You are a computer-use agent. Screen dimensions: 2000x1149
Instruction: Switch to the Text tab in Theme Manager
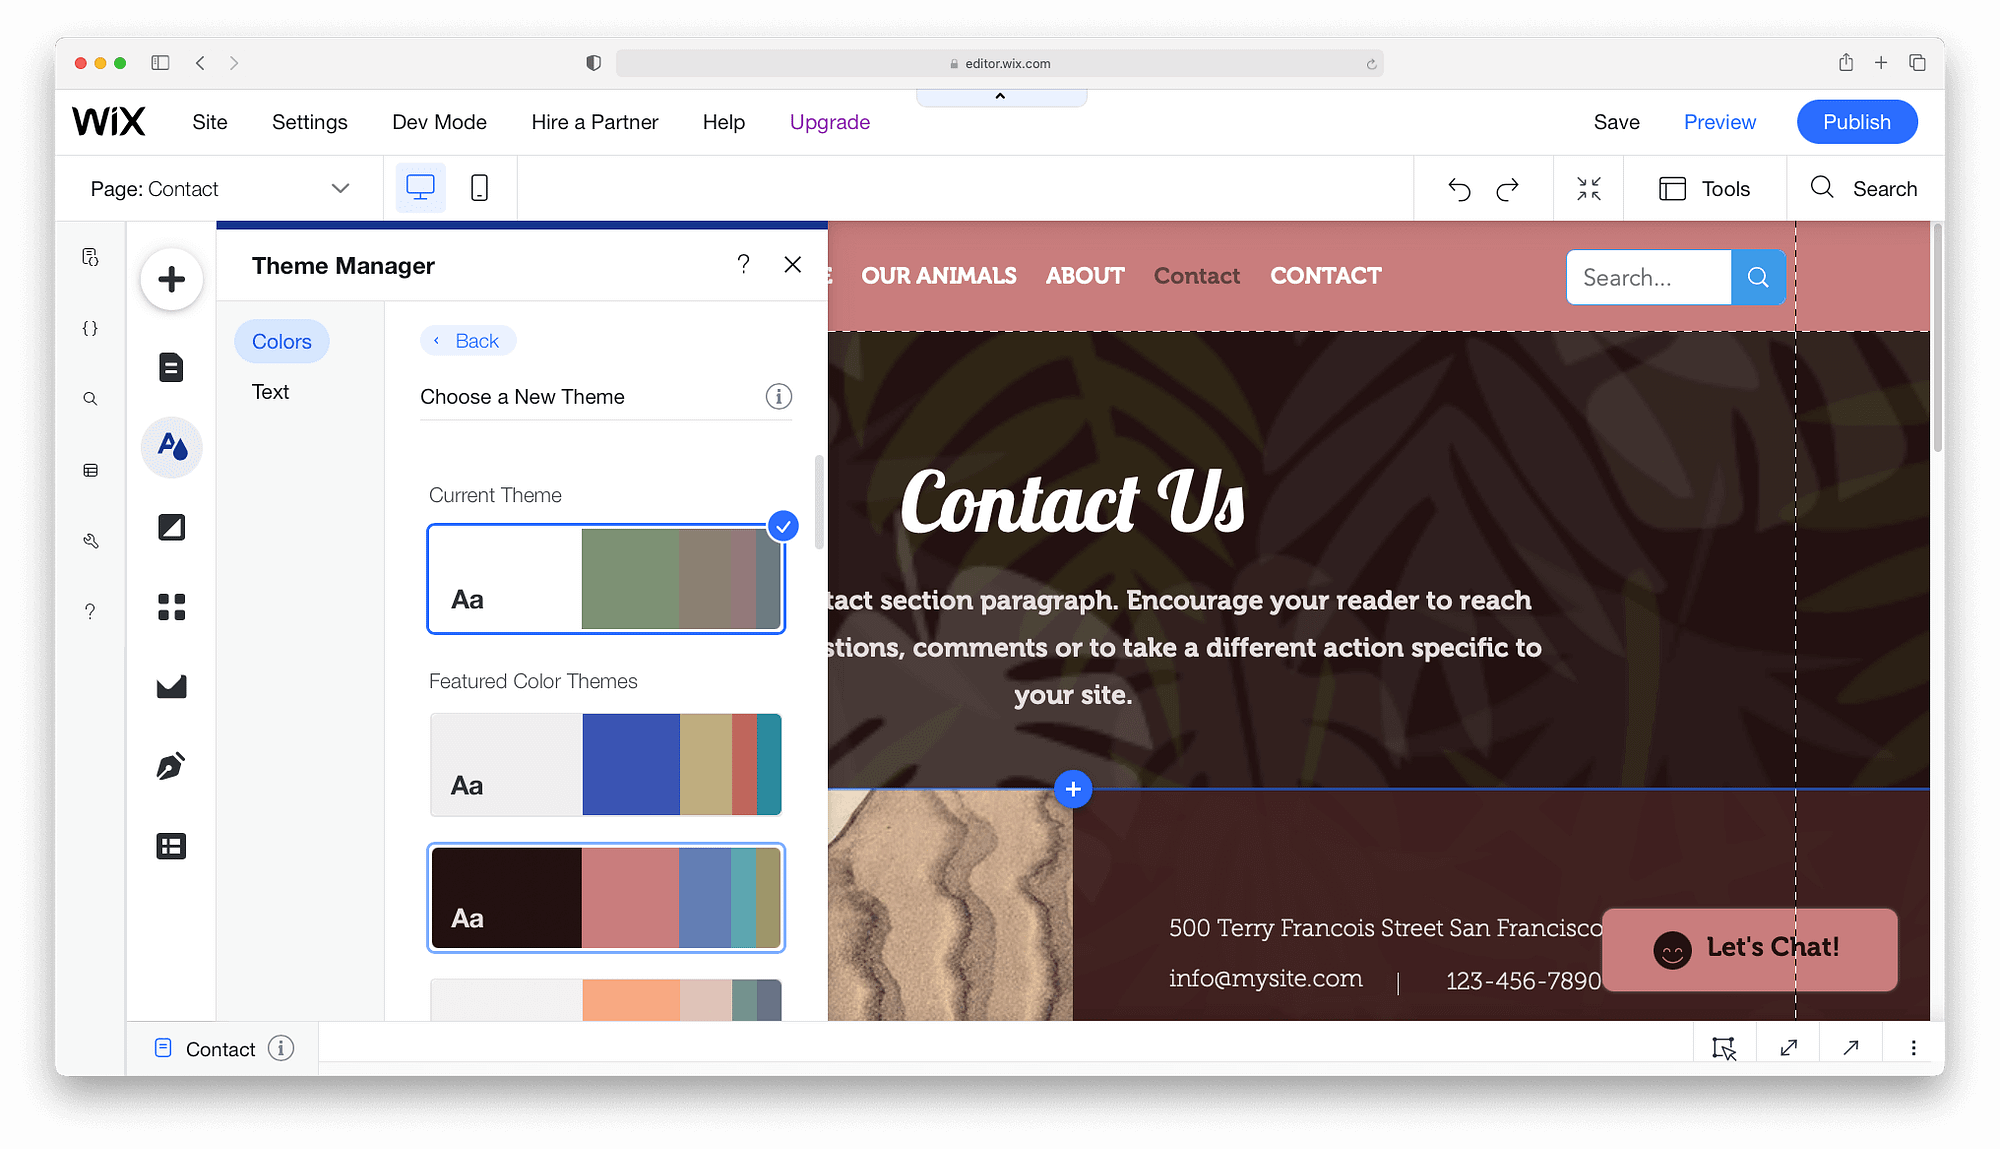[x=269, y=392]
